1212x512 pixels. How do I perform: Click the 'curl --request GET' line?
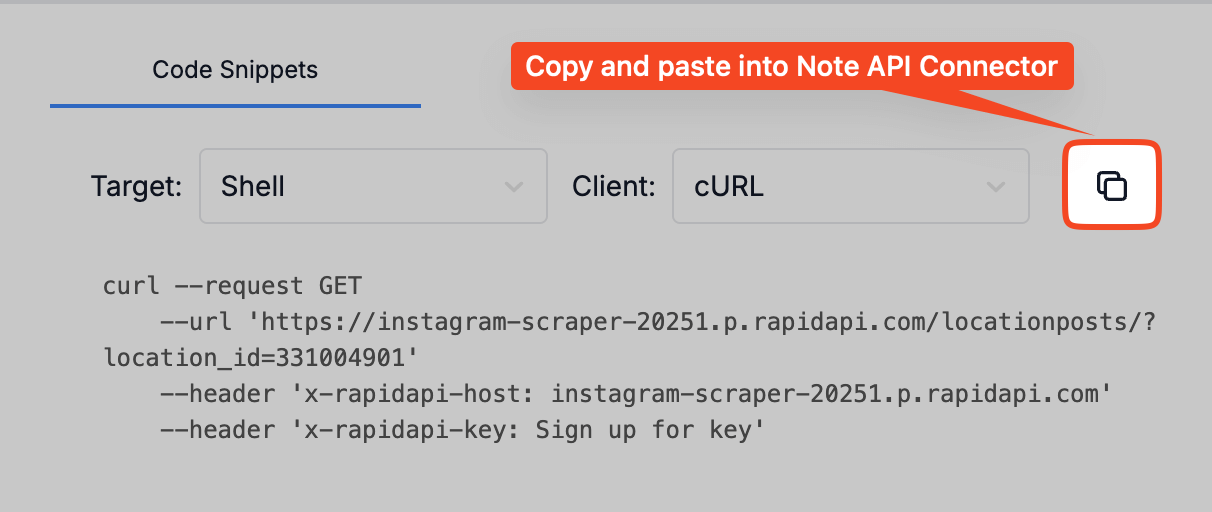pyautogui.click(x=232, y=286)
